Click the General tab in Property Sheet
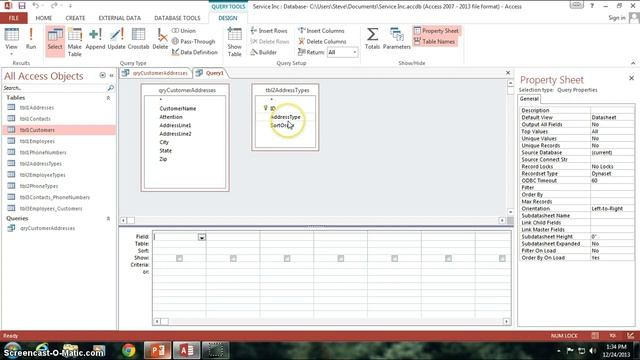The image size is (640, 360). 529,99
